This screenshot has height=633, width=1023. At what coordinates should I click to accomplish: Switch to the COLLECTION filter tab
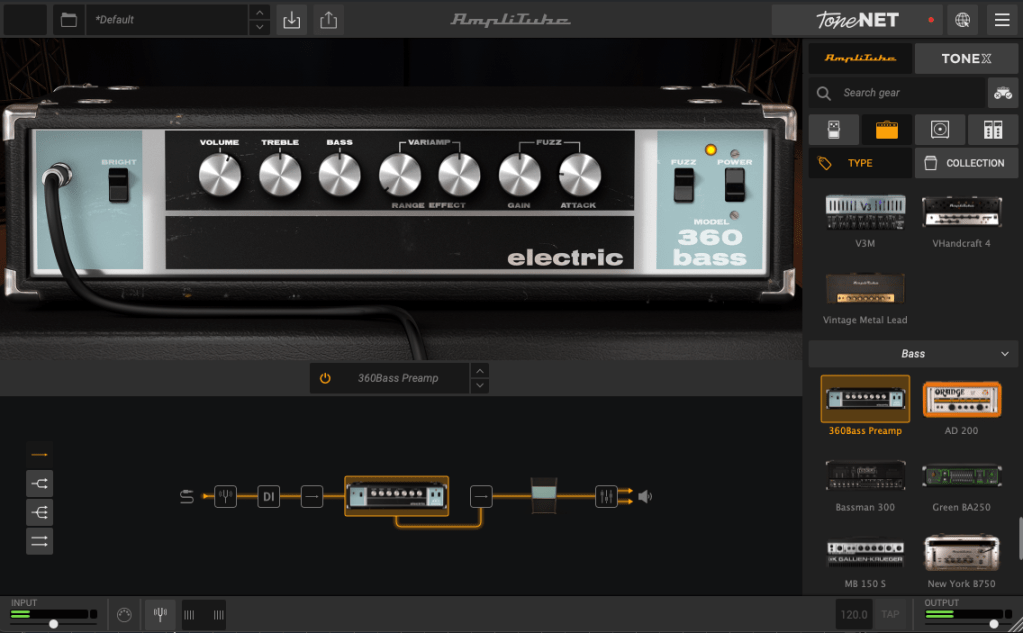coord(965,163)
